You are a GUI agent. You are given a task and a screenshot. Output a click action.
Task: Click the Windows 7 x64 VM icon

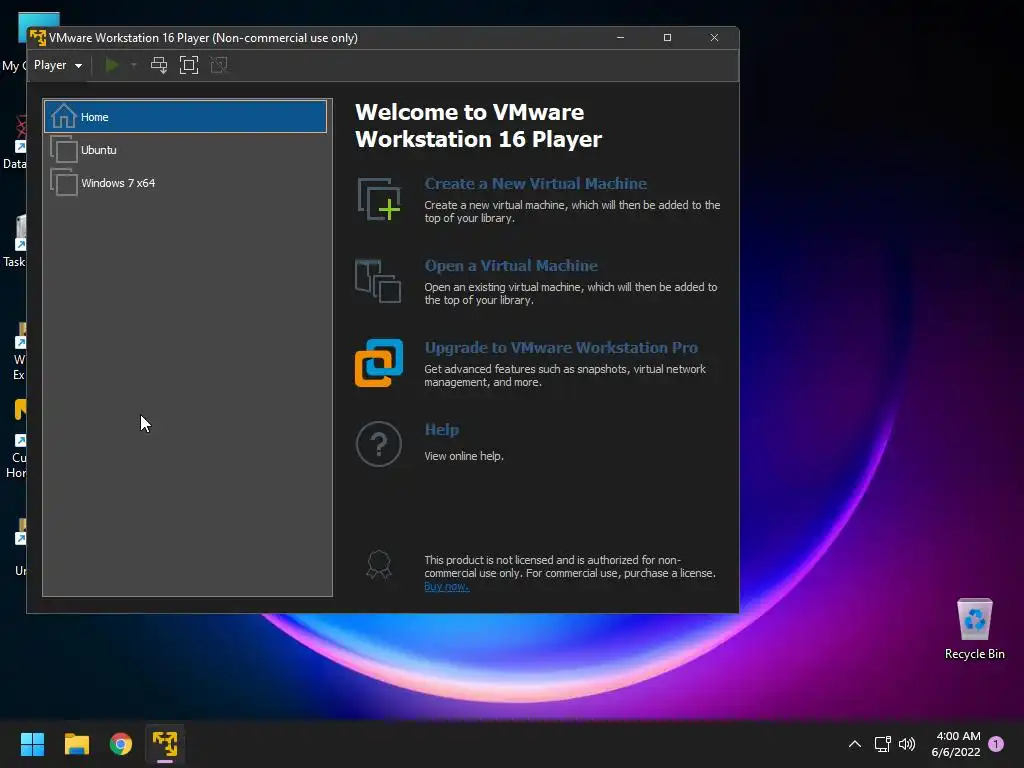[63, 183]
